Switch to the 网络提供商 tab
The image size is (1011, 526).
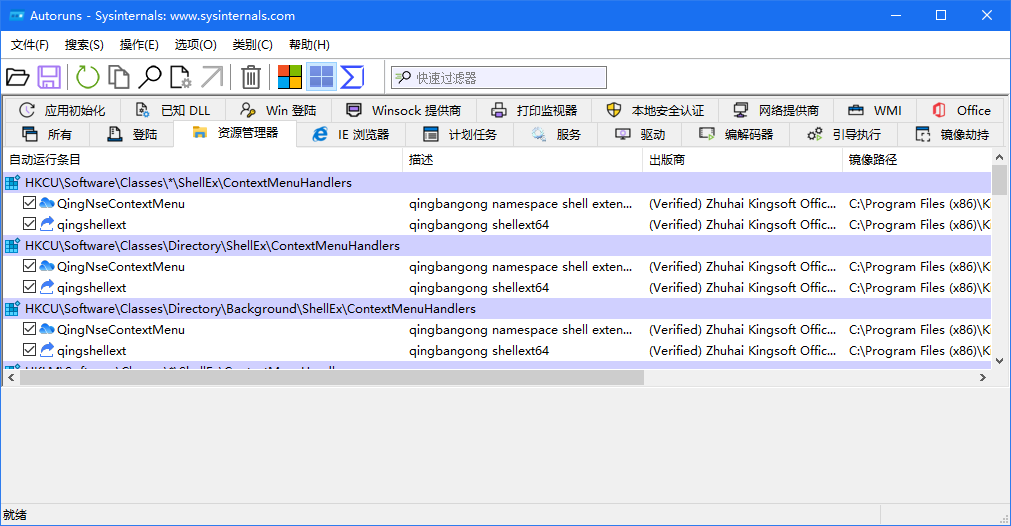[777, 110]
